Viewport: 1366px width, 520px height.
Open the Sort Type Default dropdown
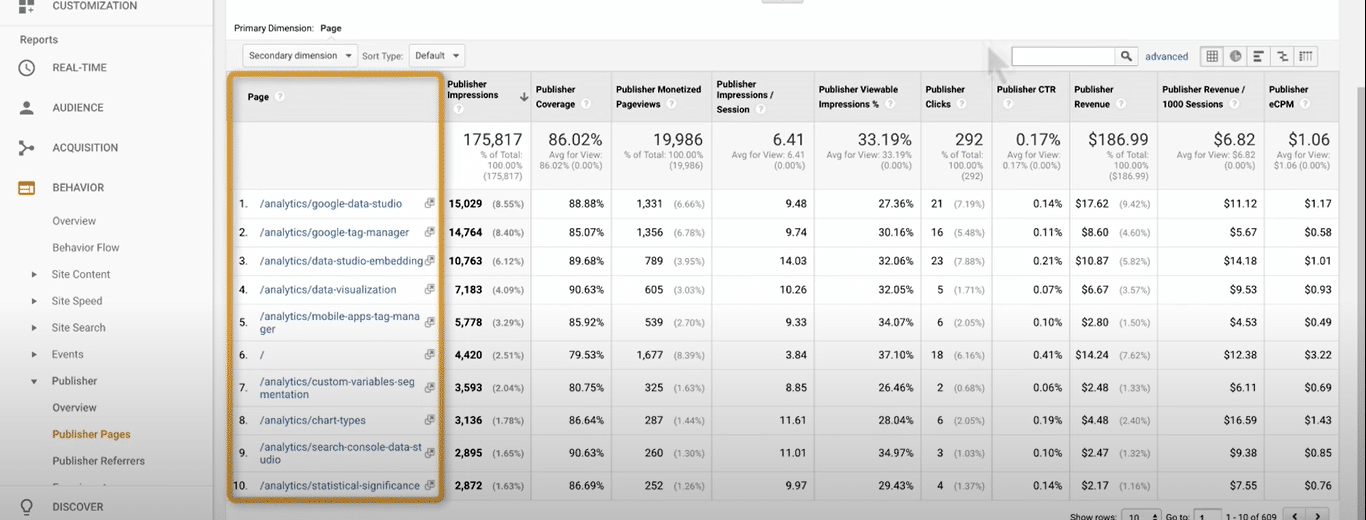coord(437,56)
